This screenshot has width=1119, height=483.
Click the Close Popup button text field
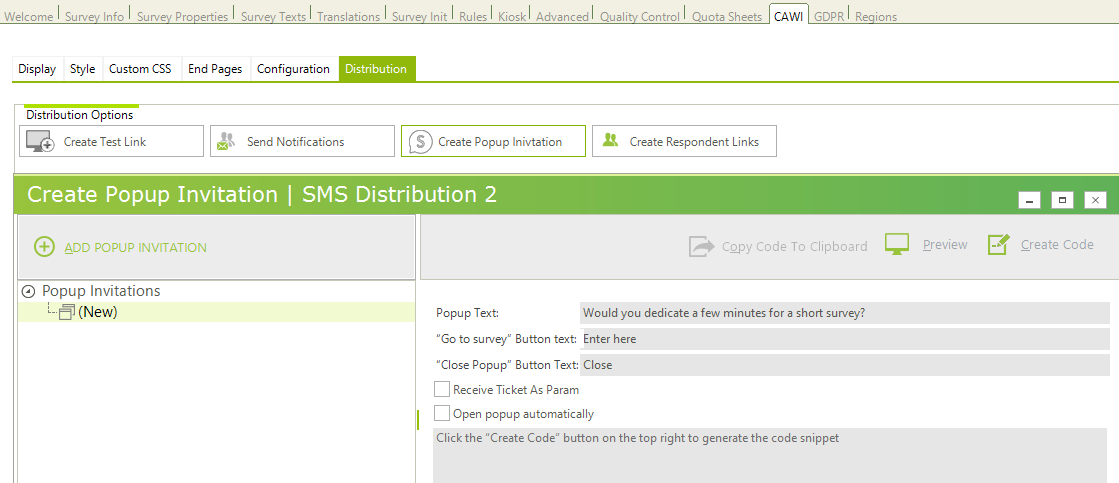tap(843, 365)
